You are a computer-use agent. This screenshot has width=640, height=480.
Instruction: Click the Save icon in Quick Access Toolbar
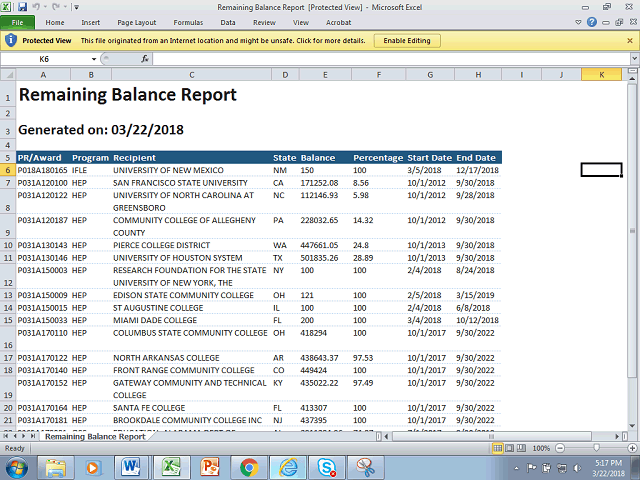(22, 6)
